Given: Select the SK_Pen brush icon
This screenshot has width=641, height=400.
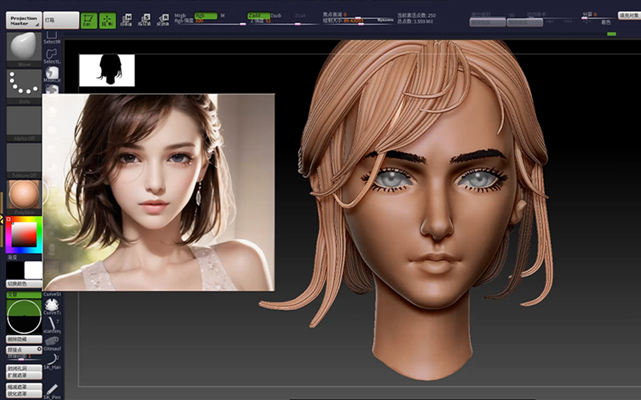Looking at the screenshot, I should tap(52, 391).
